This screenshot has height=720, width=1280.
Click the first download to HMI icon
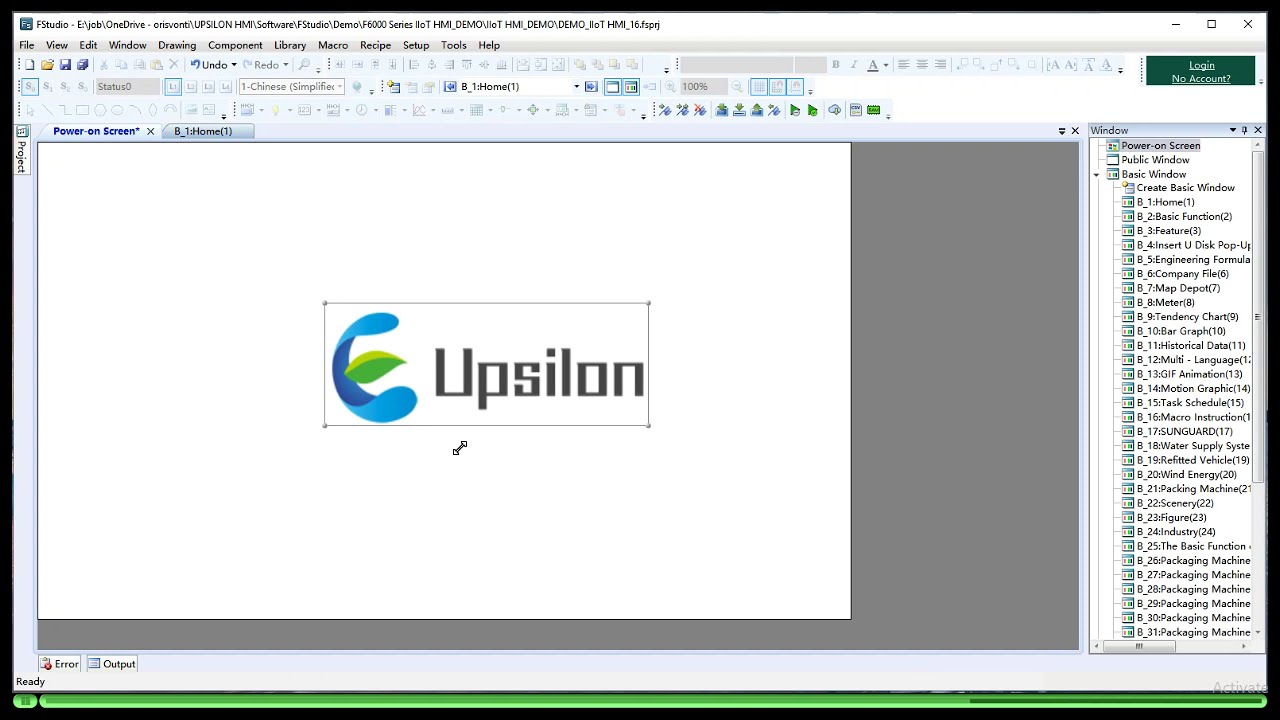[x=721, y=110]
